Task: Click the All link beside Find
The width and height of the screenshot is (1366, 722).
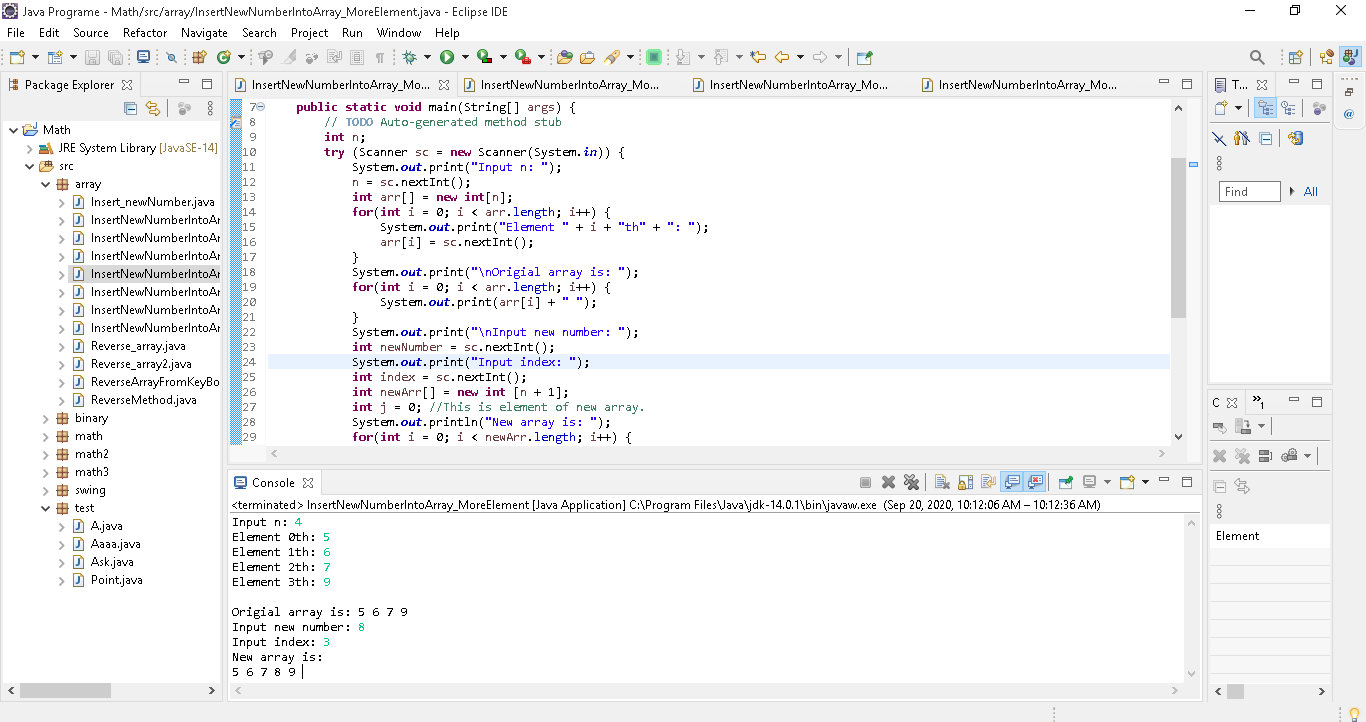Action: (x=1310, y=191)
